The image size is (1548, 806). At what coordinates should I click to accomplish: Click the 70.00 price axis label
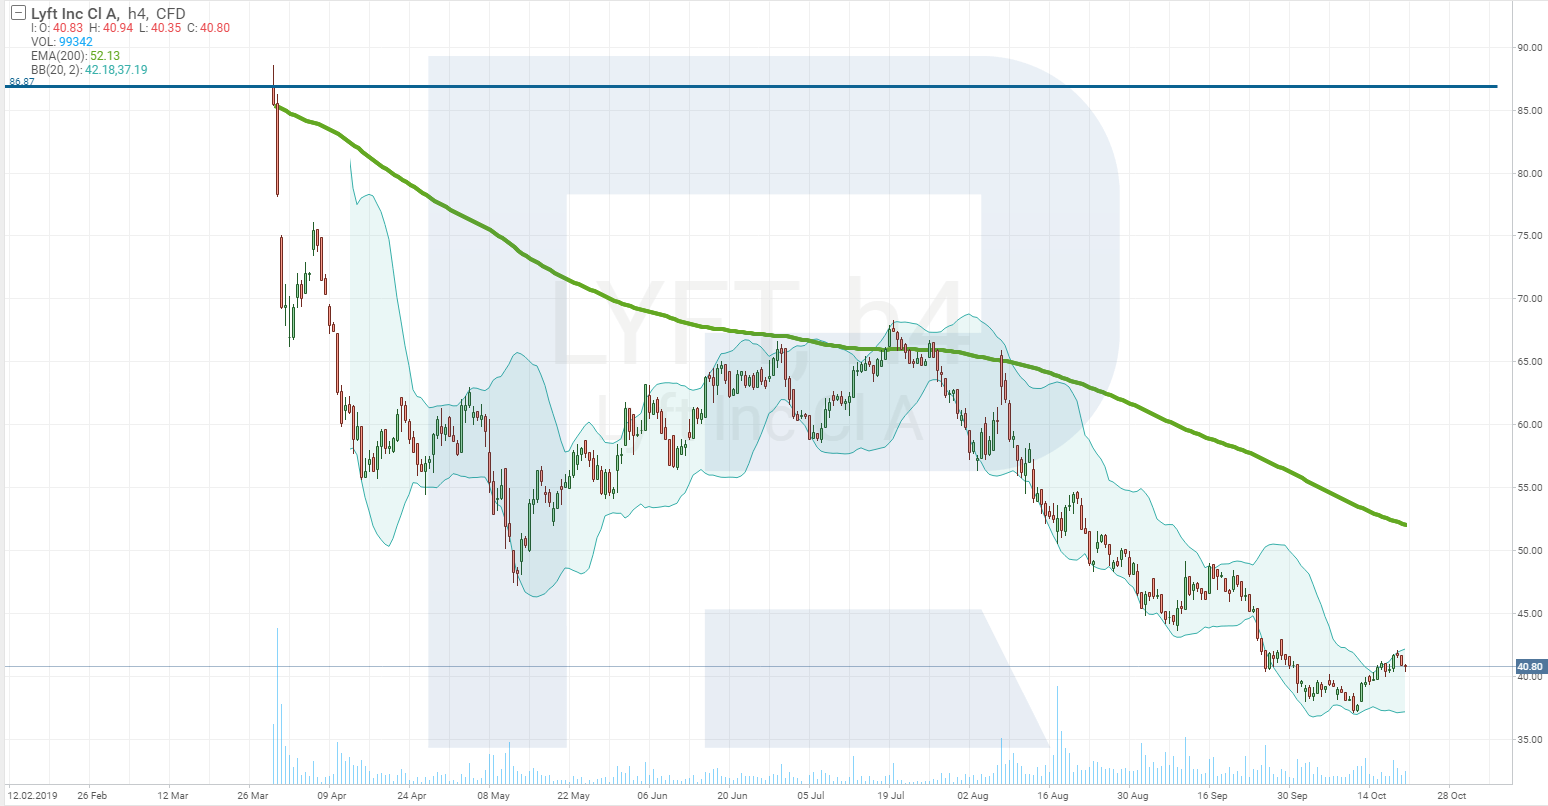[1530, 299]
